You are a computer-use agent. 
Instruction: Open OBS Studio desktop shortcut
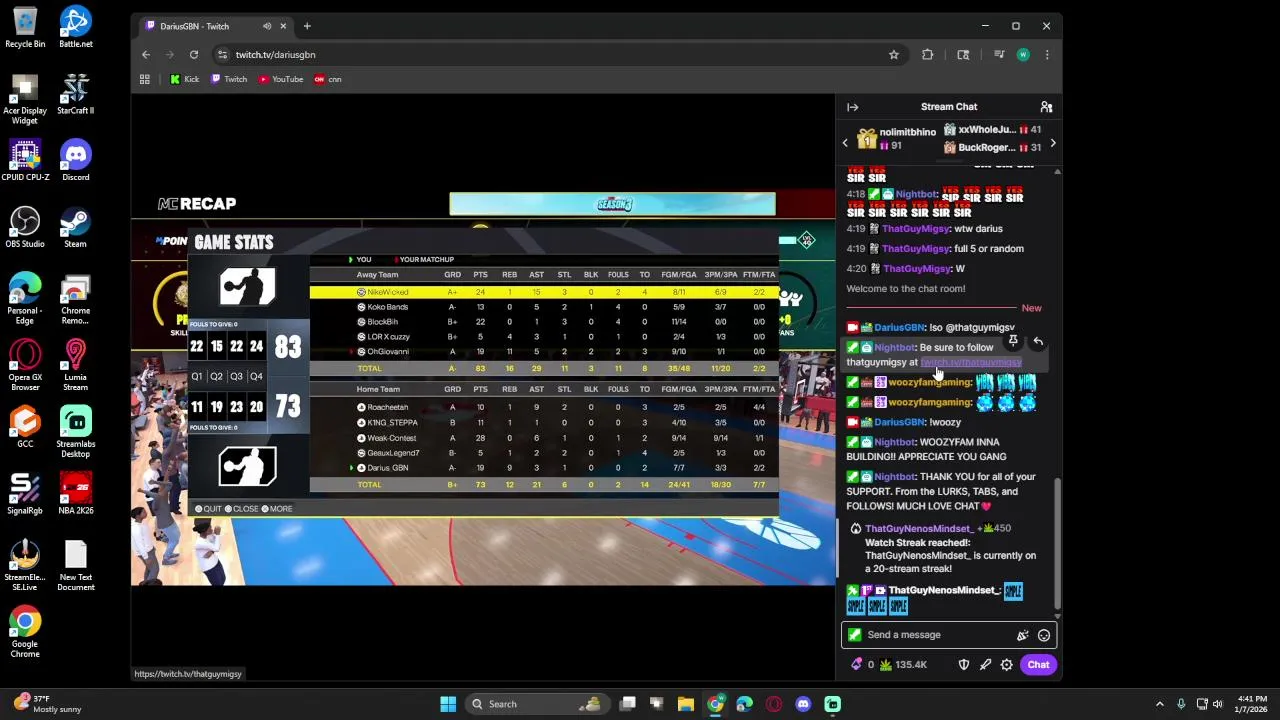[x=25, y=228]
